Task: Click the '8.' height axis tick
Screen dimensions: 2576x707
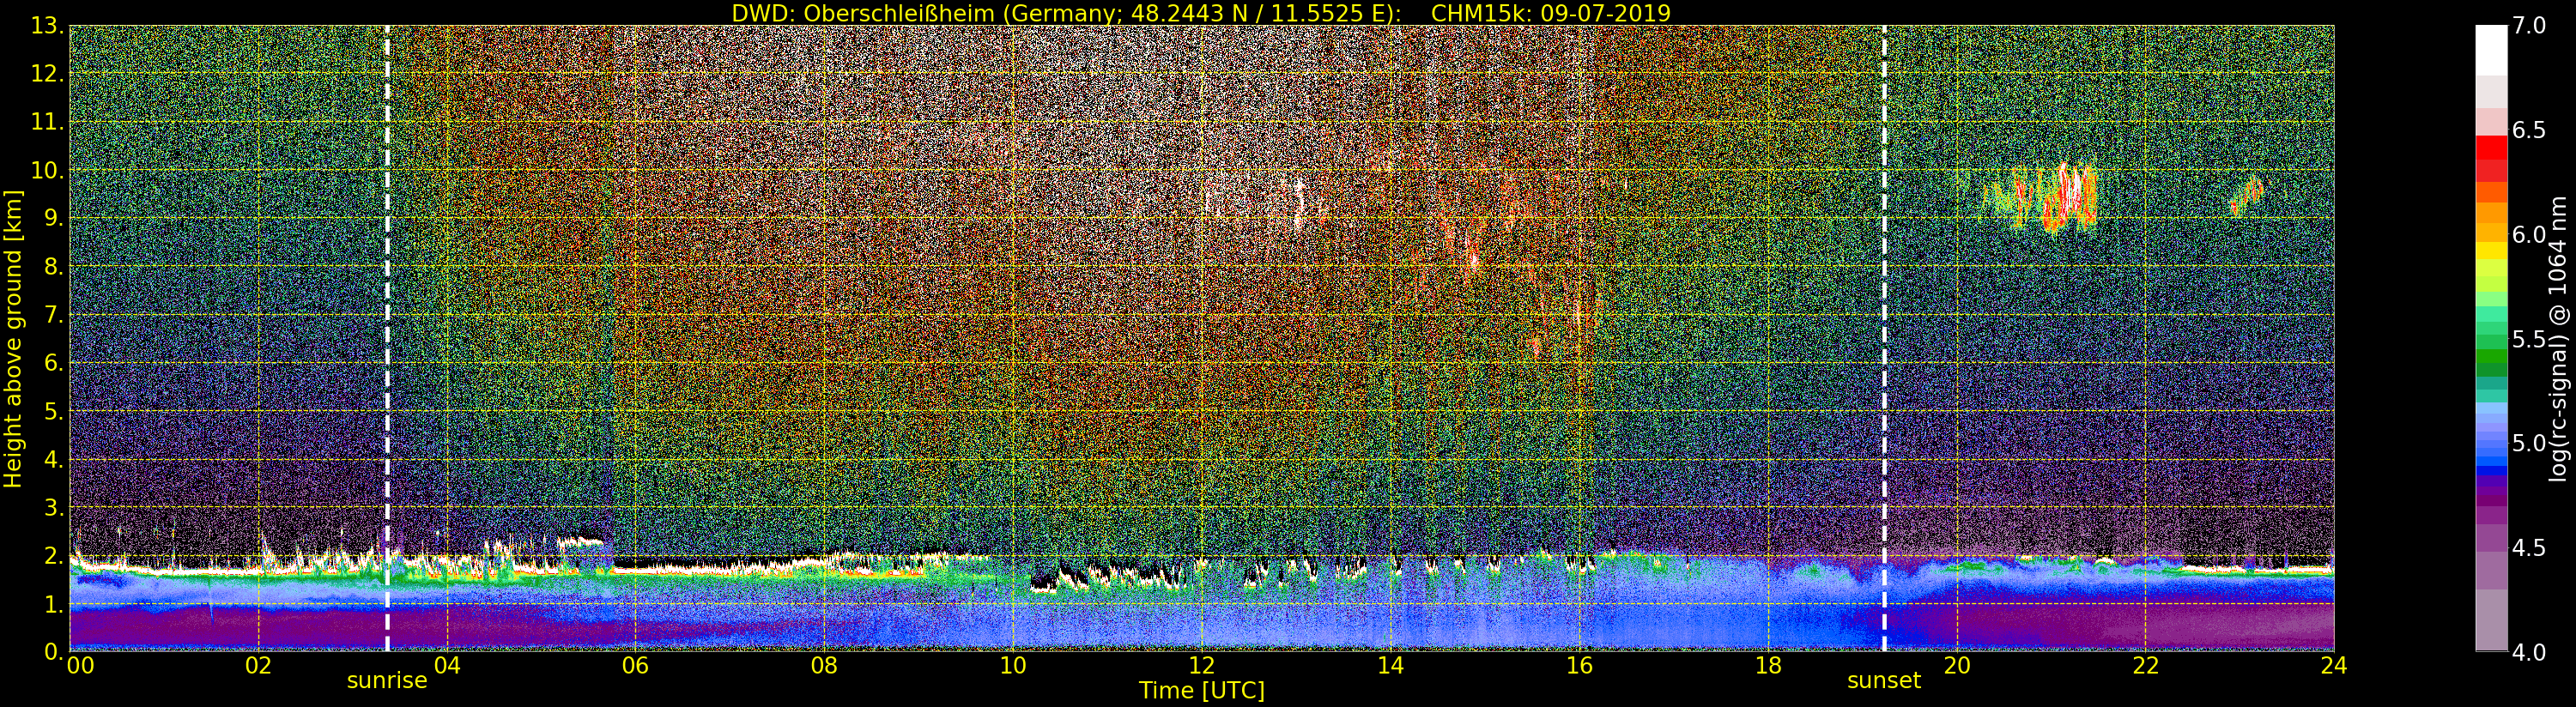Action: (53, 267)
